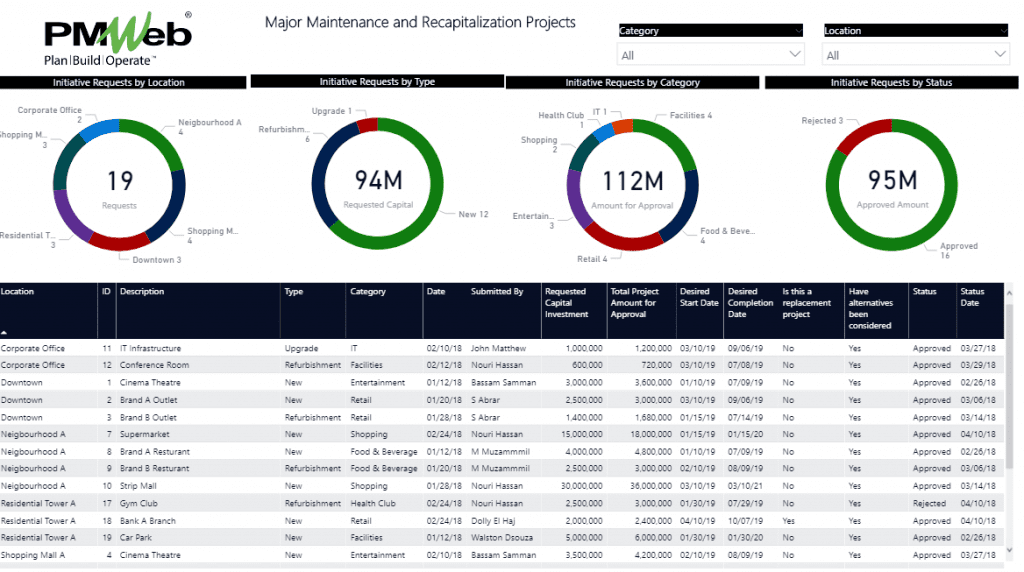The width and height of the screenshot is (1024, 572).
Task: Open the Category slicer dropdown showing All
Action: click(x=710, y=55)
